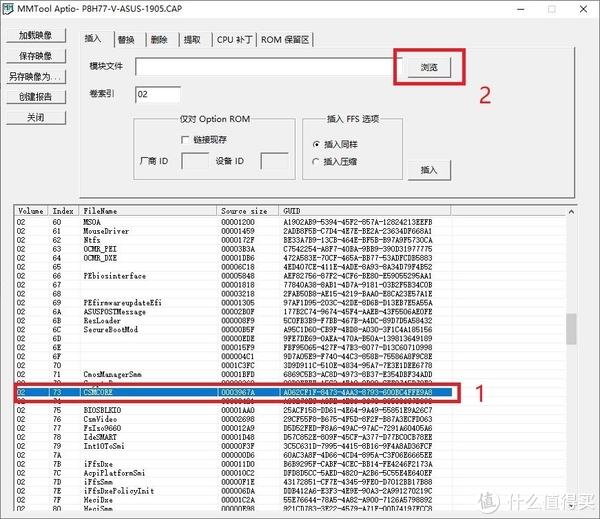Select the MouseDriver module row
Image resolution: width=600 pixels, height=519 pixels.
coord(233,231)
